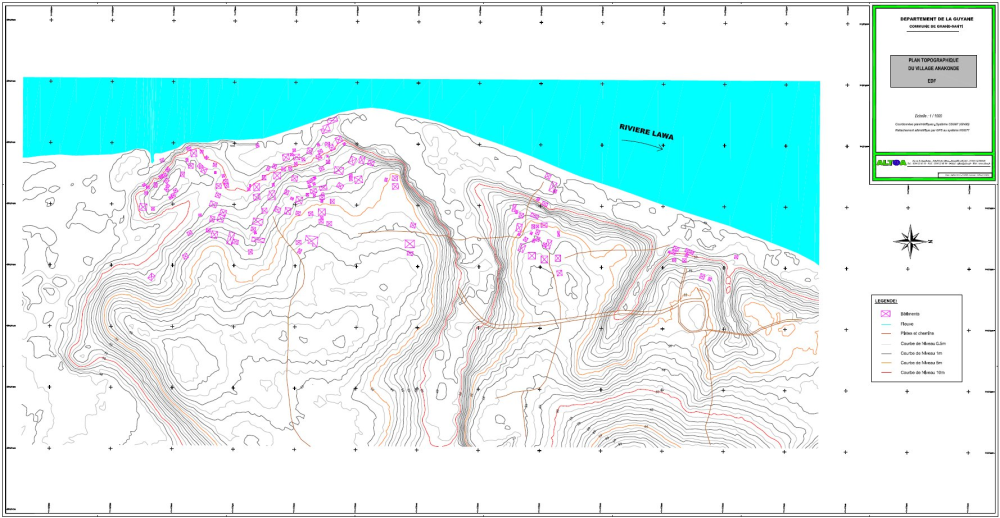The width and height of the screenshot is (1000, 518).
Task: Click the cyan Fleuve line in the legend
Action: click(885, 324)
